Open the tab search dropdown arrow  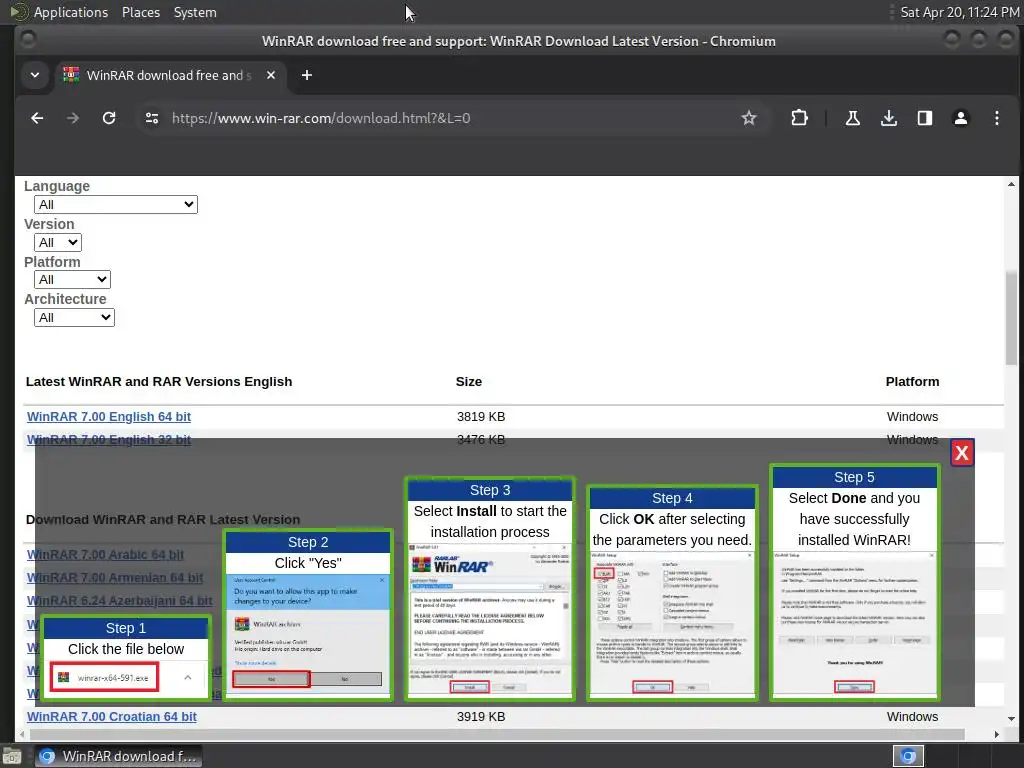35,75
